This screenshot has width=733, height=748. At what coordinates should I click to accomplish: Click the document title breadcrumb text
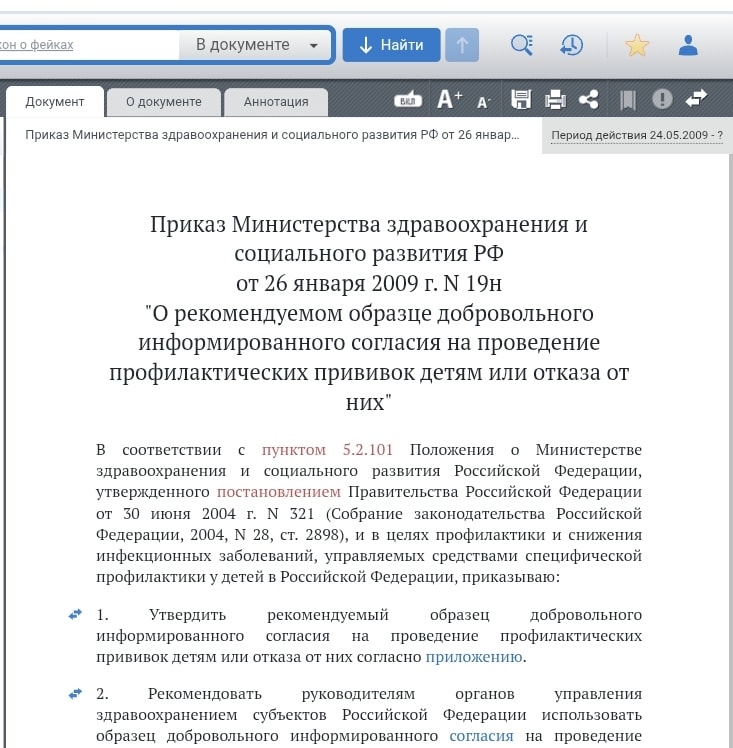coord(272,135)
